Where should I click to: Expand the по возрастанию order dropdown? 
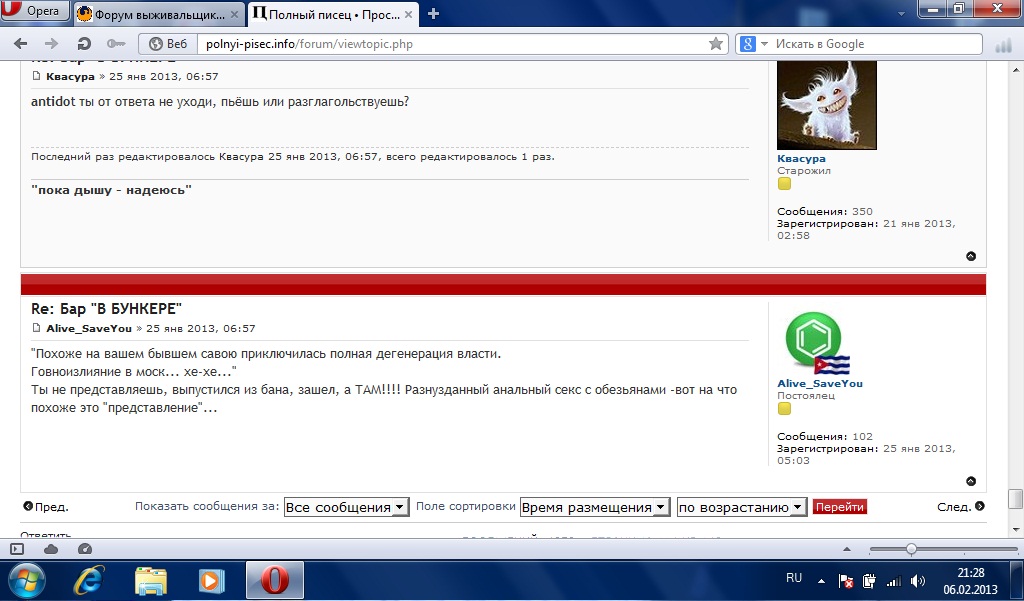coord(742,507)
